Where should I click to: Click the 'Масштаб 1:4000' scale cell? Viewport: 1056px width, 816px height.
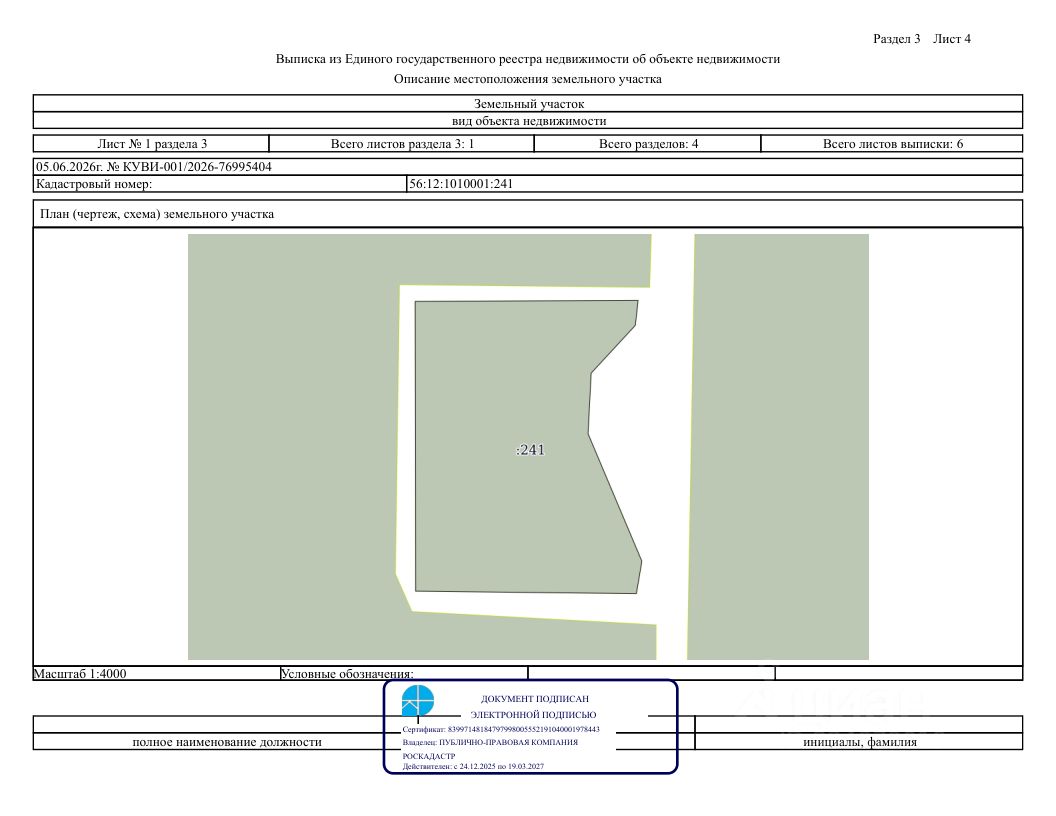(156, 673)
